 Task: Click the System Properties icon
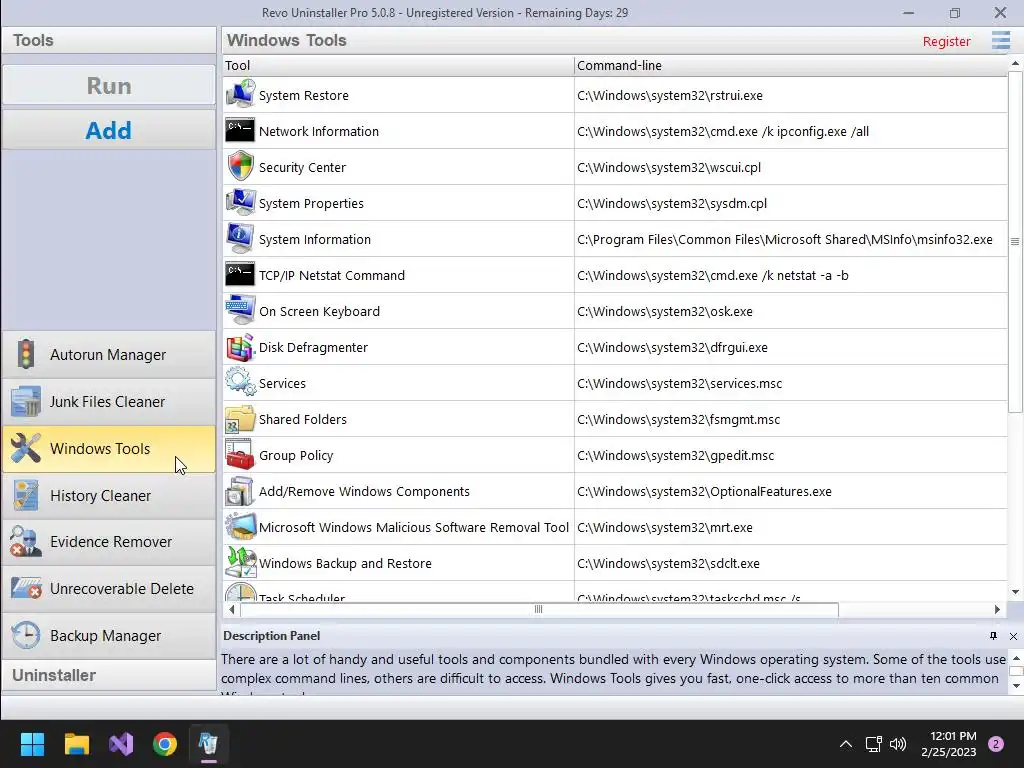point(240,202)
